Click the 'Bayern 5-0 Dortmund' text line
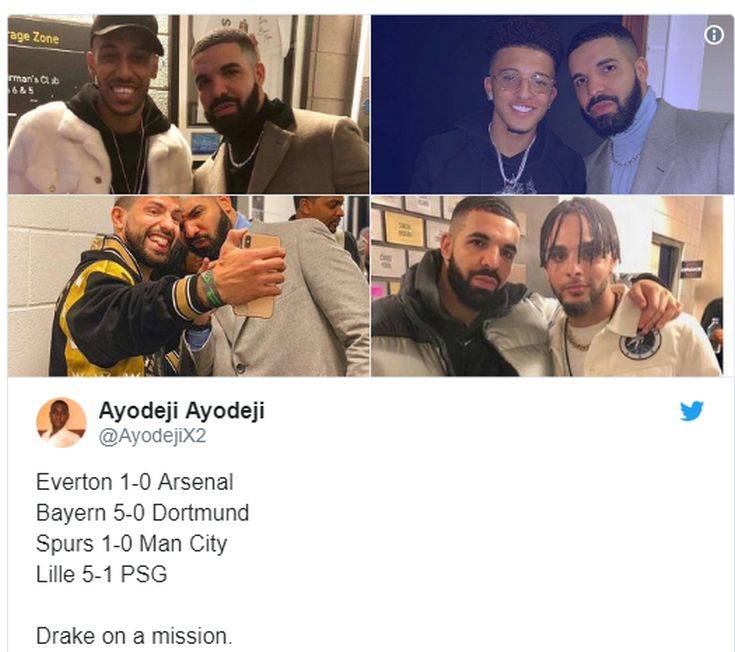This screenshot has height=652, width=735. point(142,513)
